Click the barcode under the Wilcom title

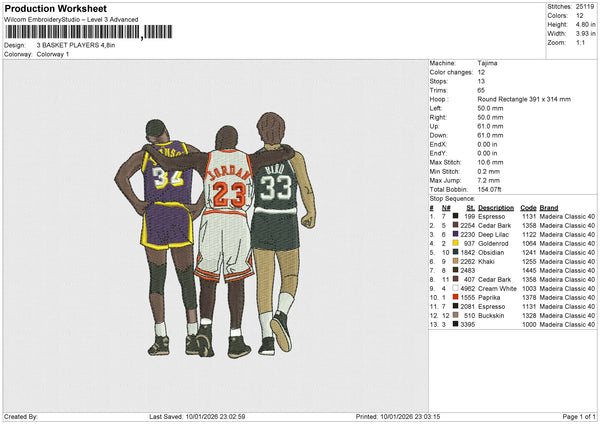coord(89,32)
